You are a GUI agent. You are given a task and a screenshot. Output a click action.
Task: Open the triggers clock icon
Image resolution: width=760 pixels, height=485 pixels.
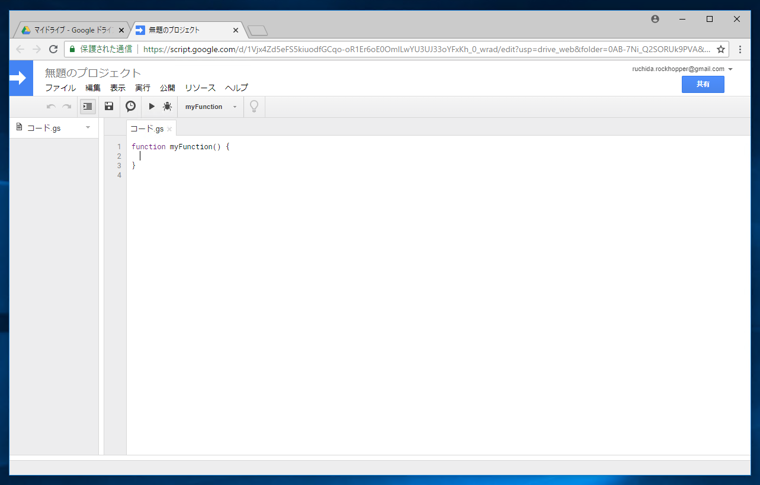point(130,106)
